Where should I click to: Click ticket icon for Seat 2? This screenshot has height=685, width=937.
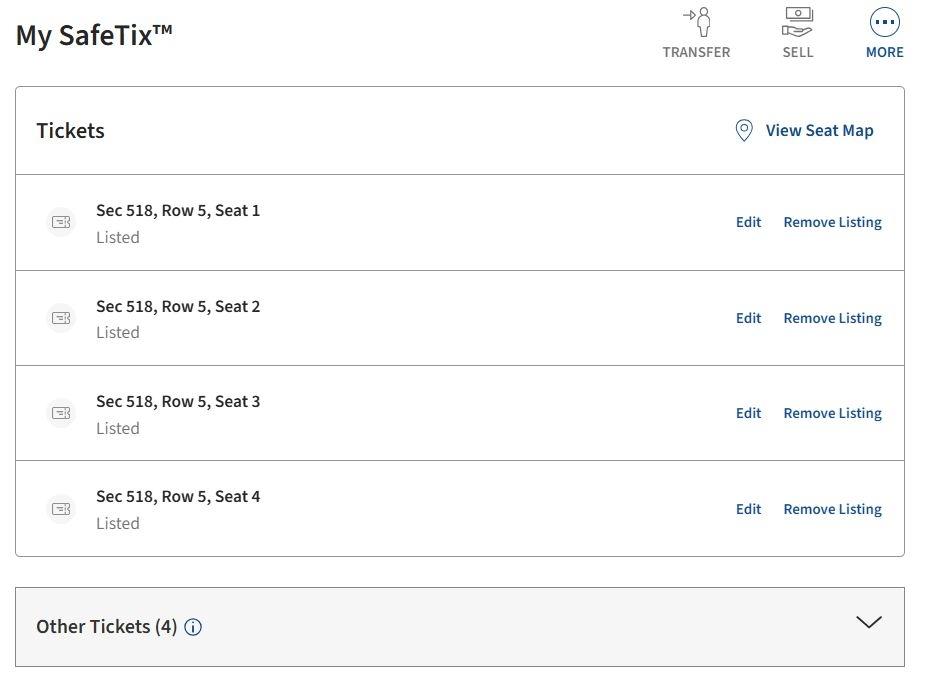pos(61,318)
